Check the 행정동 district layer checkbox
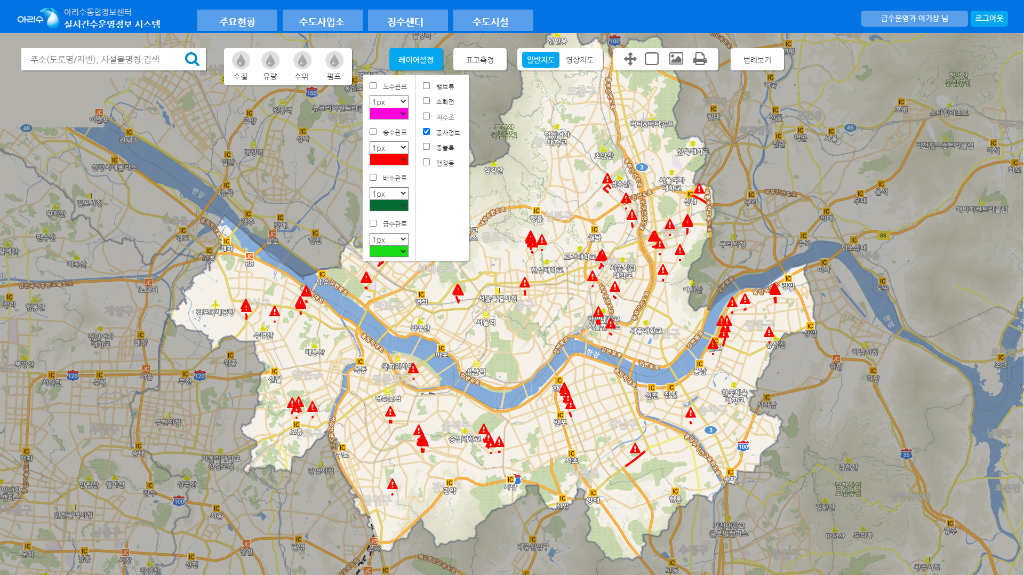Image resolution: width=1024 pixels, height=575 pixels. (x=426, y=161)
